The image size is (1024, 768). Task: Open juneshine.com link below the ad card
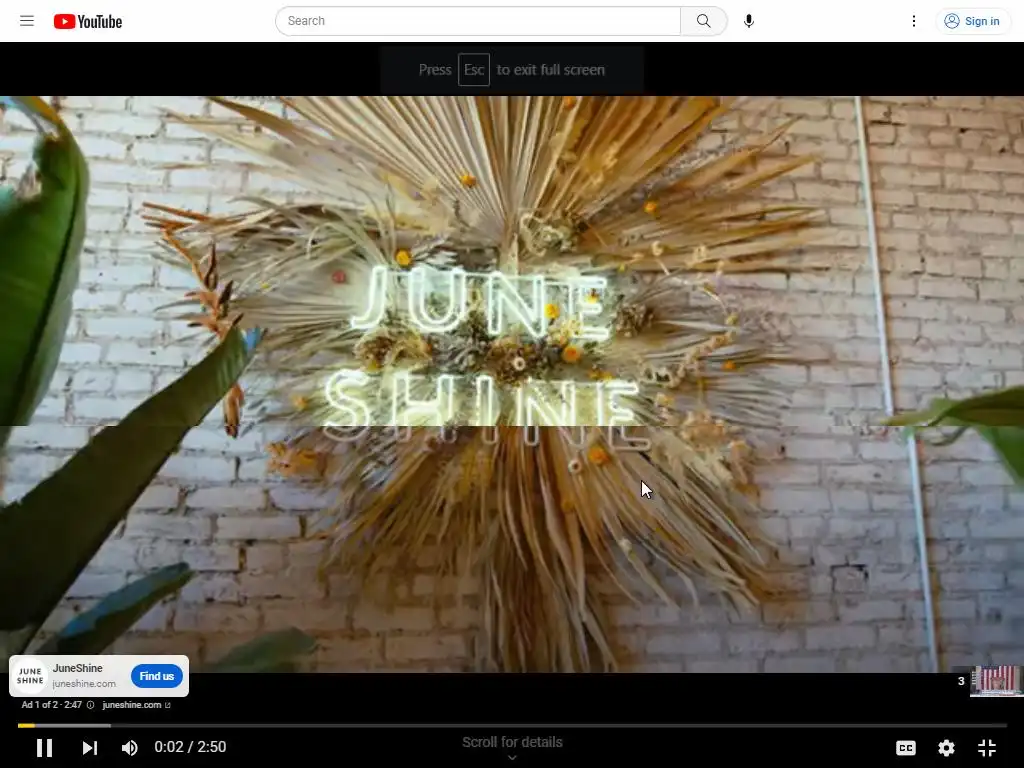coord(136,705)
